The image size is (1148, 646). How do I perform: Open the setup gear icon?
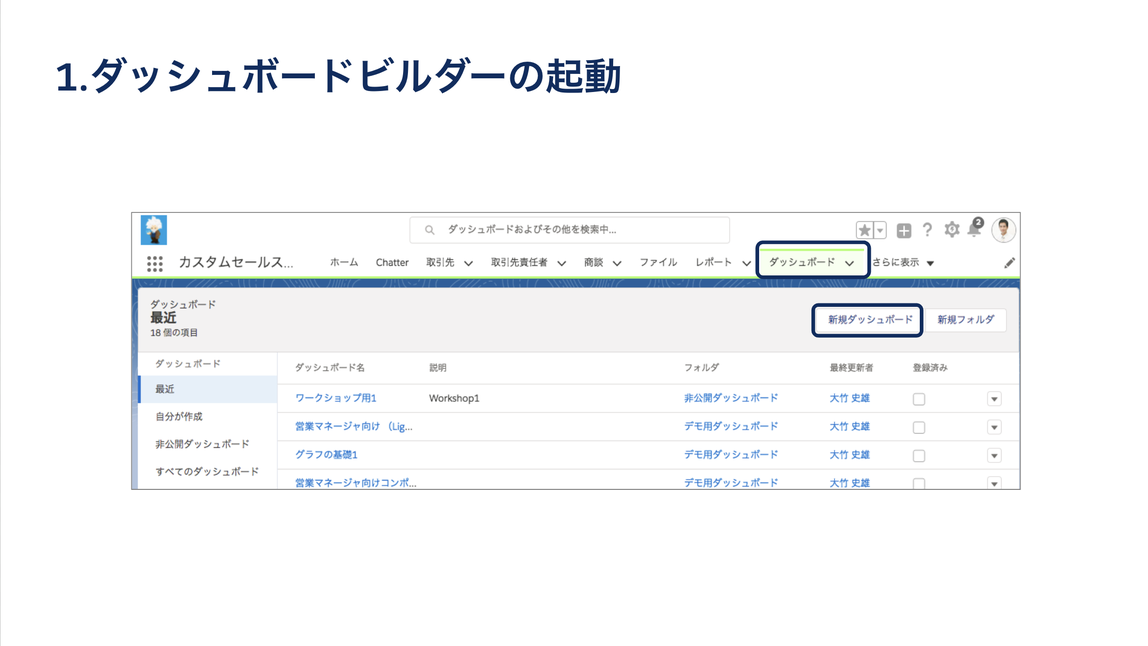952,230
